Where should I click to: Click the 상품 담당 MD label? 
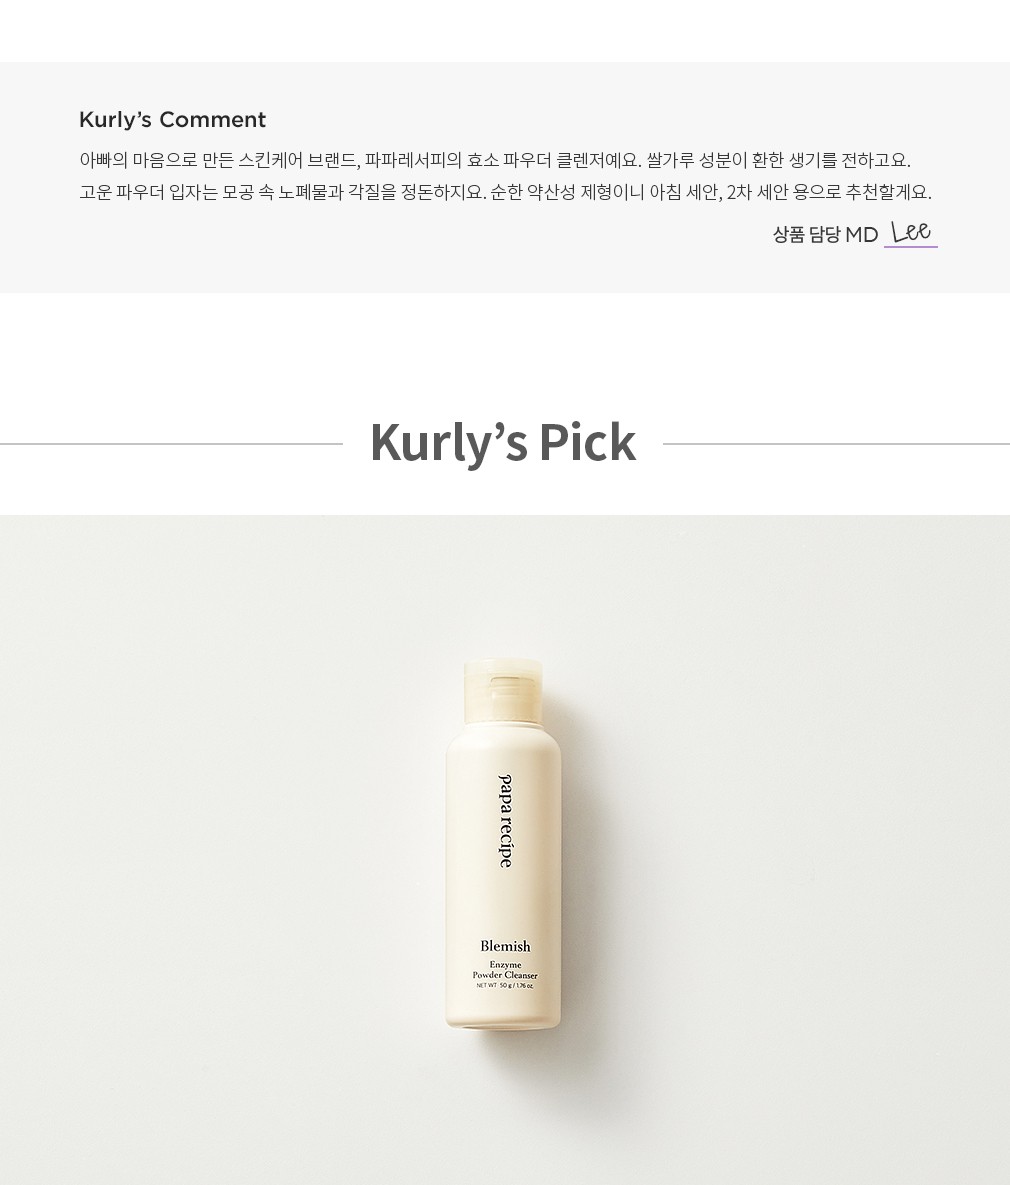coord(825,234)
